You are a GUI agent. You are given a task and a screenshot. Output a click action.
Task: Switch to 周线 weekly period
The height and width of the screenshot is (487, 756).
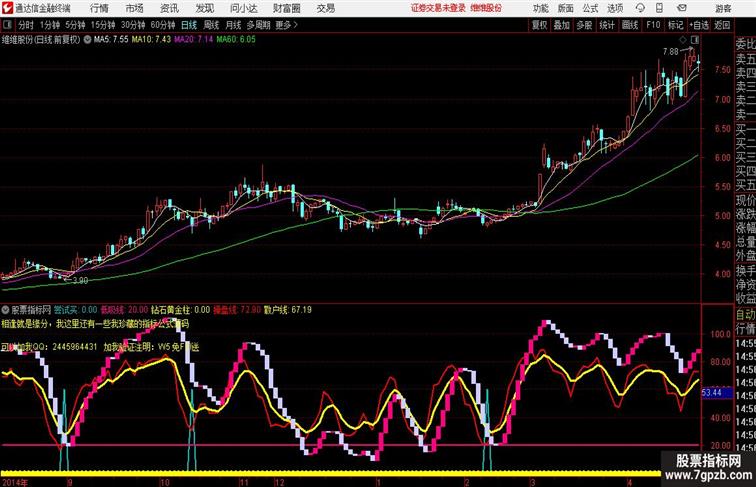(211, 25)
